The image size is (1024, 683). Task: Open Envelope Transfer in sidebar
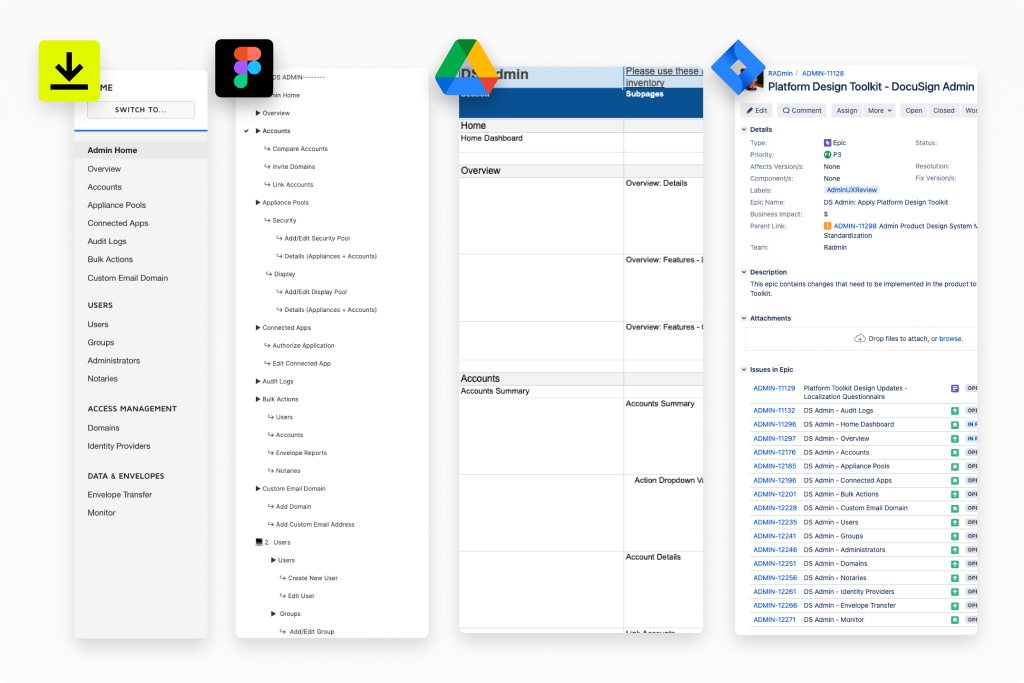(x=120, y=494)
